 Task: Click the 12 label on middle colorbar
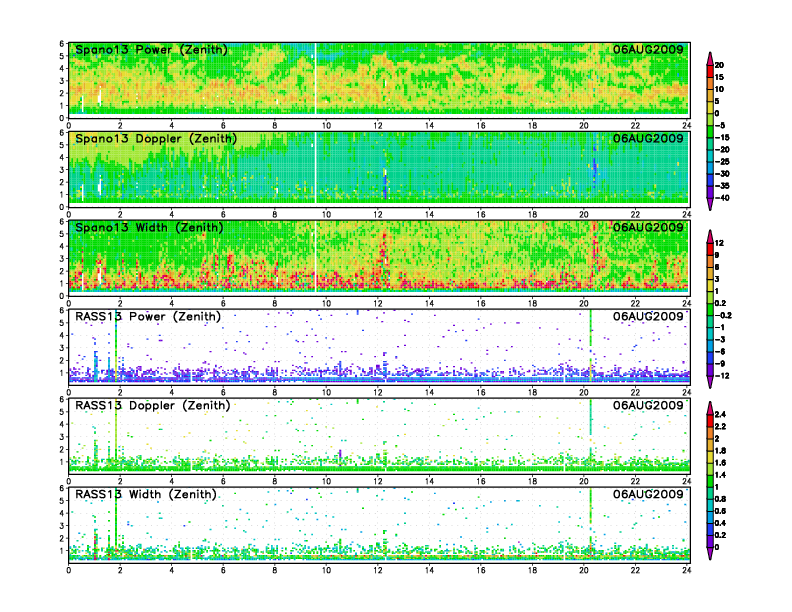pos(719,243)
